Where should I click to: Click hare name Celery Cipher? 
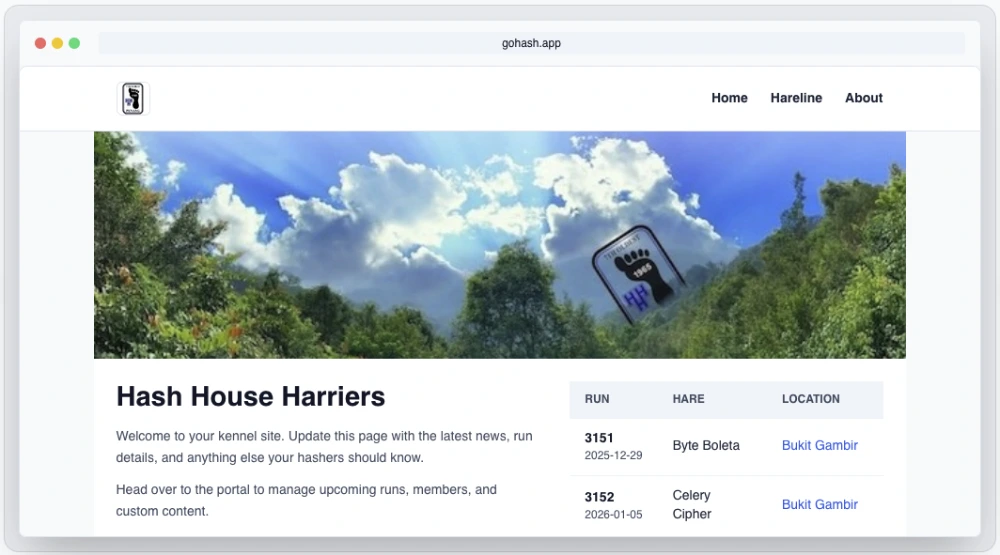(x=692, y=505)
